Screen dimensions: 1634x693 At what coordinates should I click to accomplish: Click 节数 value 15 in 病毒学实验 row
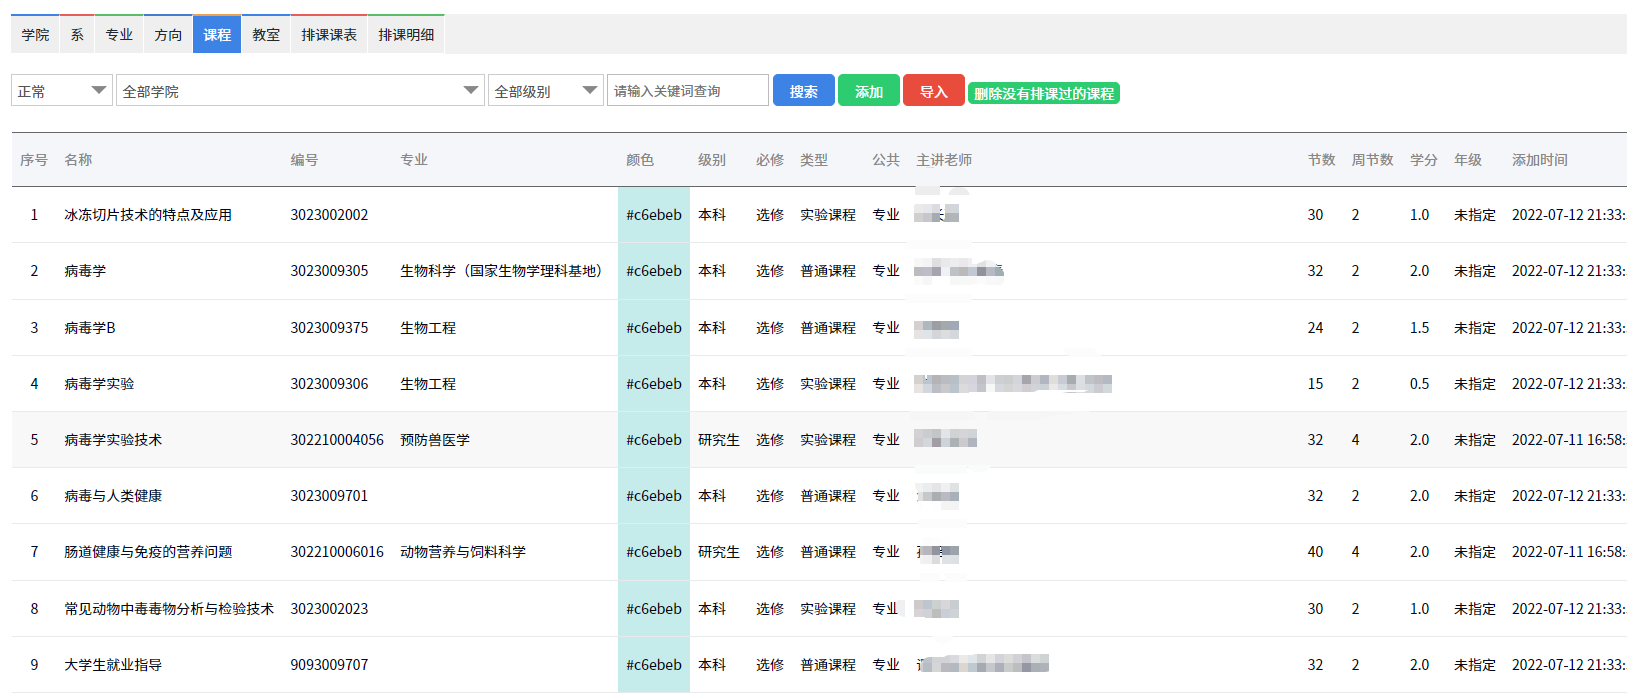(1315, 384)
